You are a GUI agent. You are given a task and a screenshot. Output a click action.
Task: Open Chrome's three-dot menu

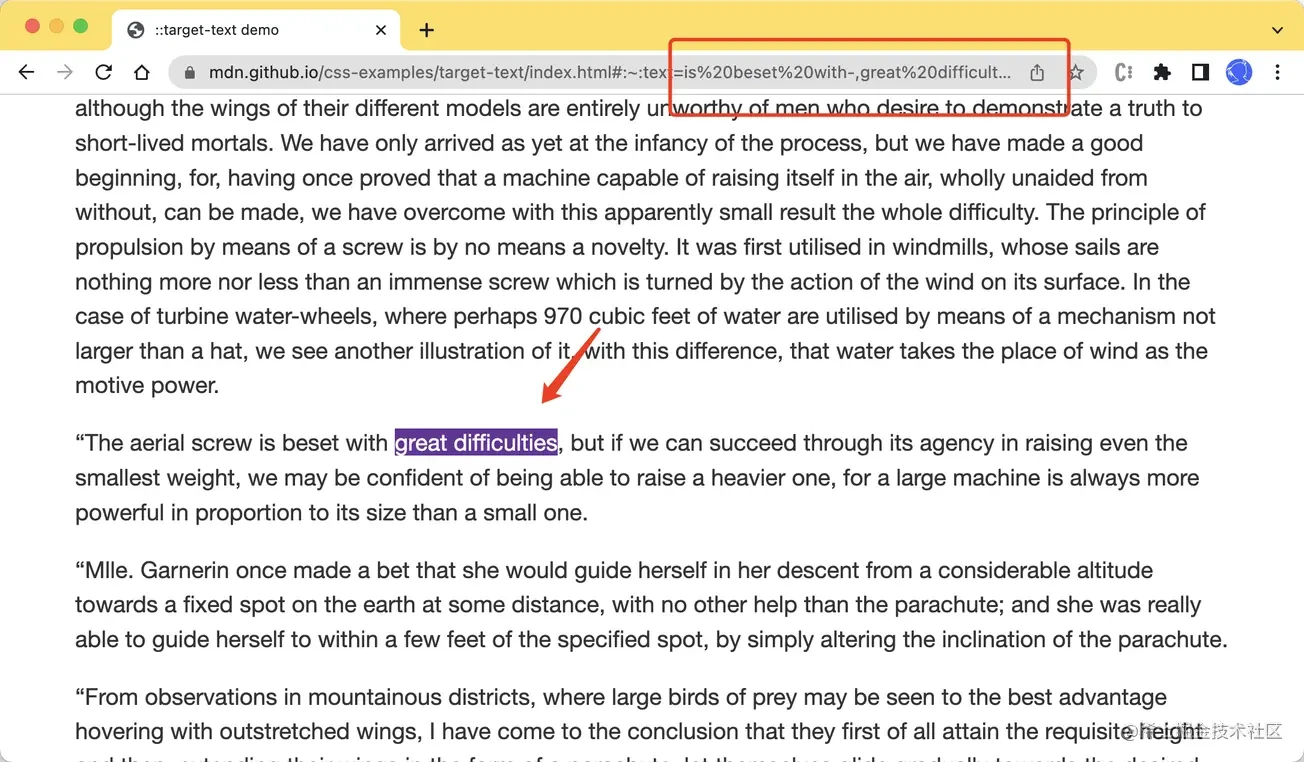(x=1278, y=72)
